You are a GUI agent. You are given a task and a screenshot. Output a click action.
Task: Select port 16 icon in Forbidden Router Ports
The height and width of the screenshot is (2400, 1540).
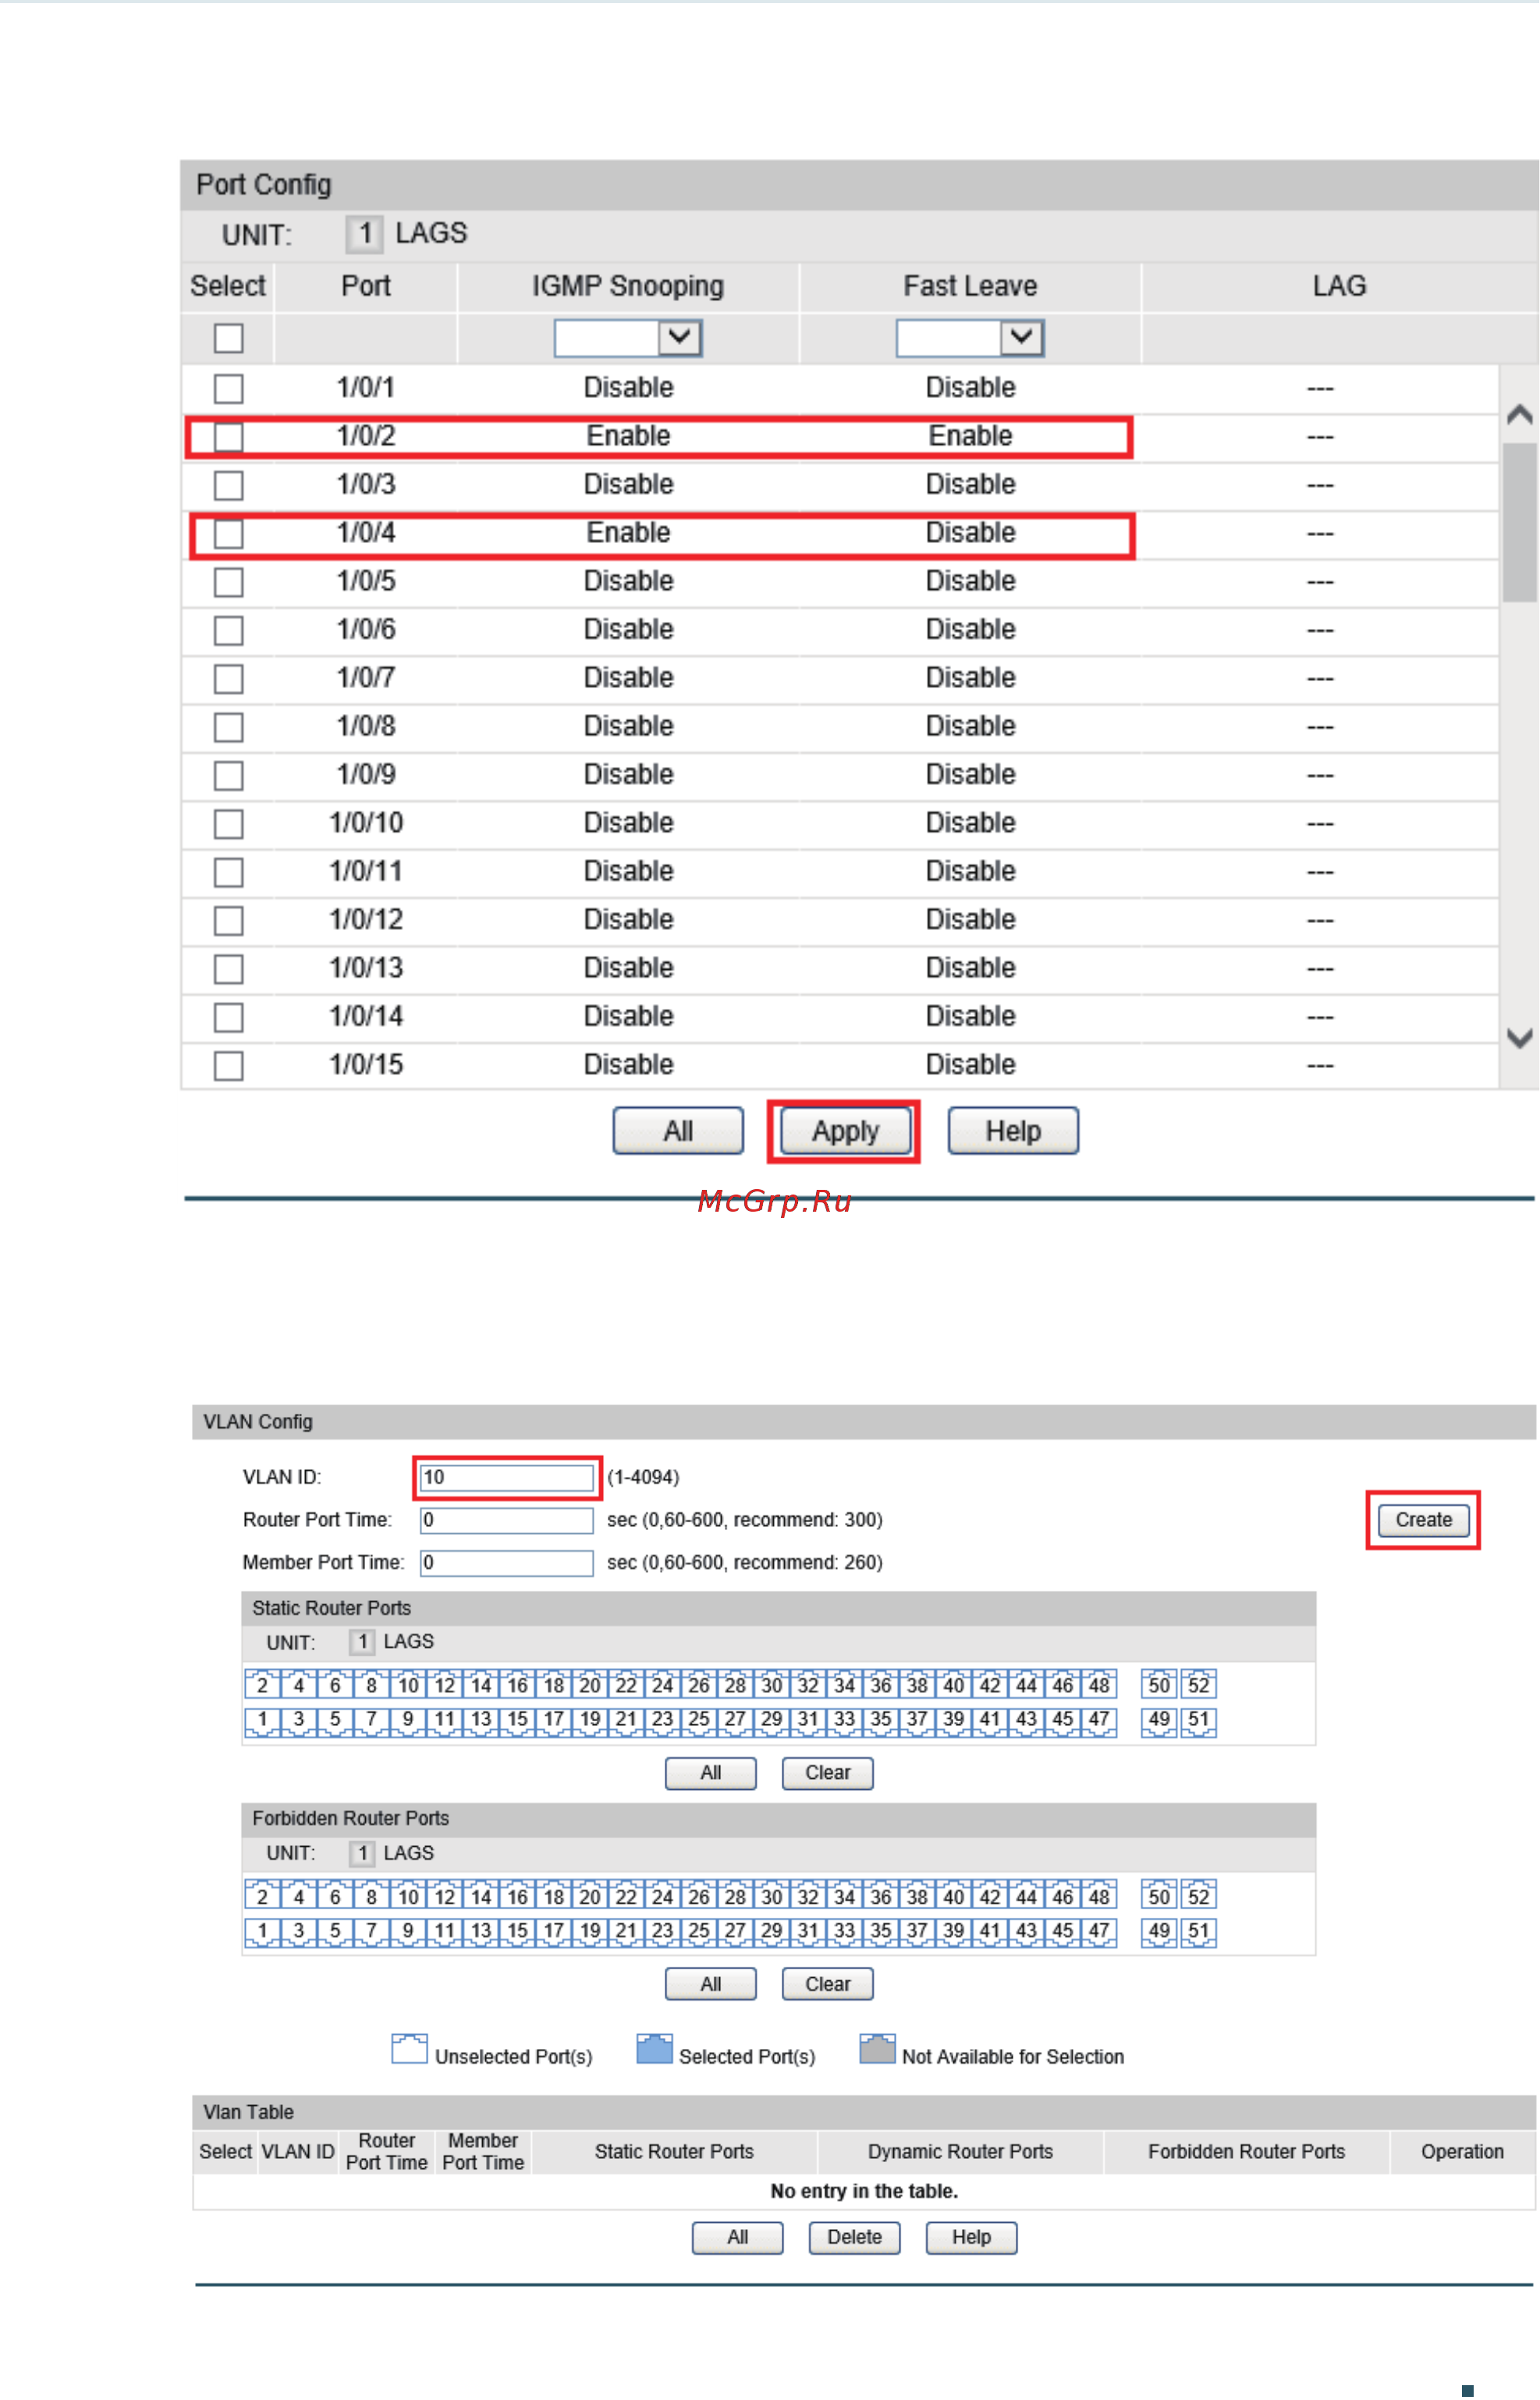(x=517, y=1896)
